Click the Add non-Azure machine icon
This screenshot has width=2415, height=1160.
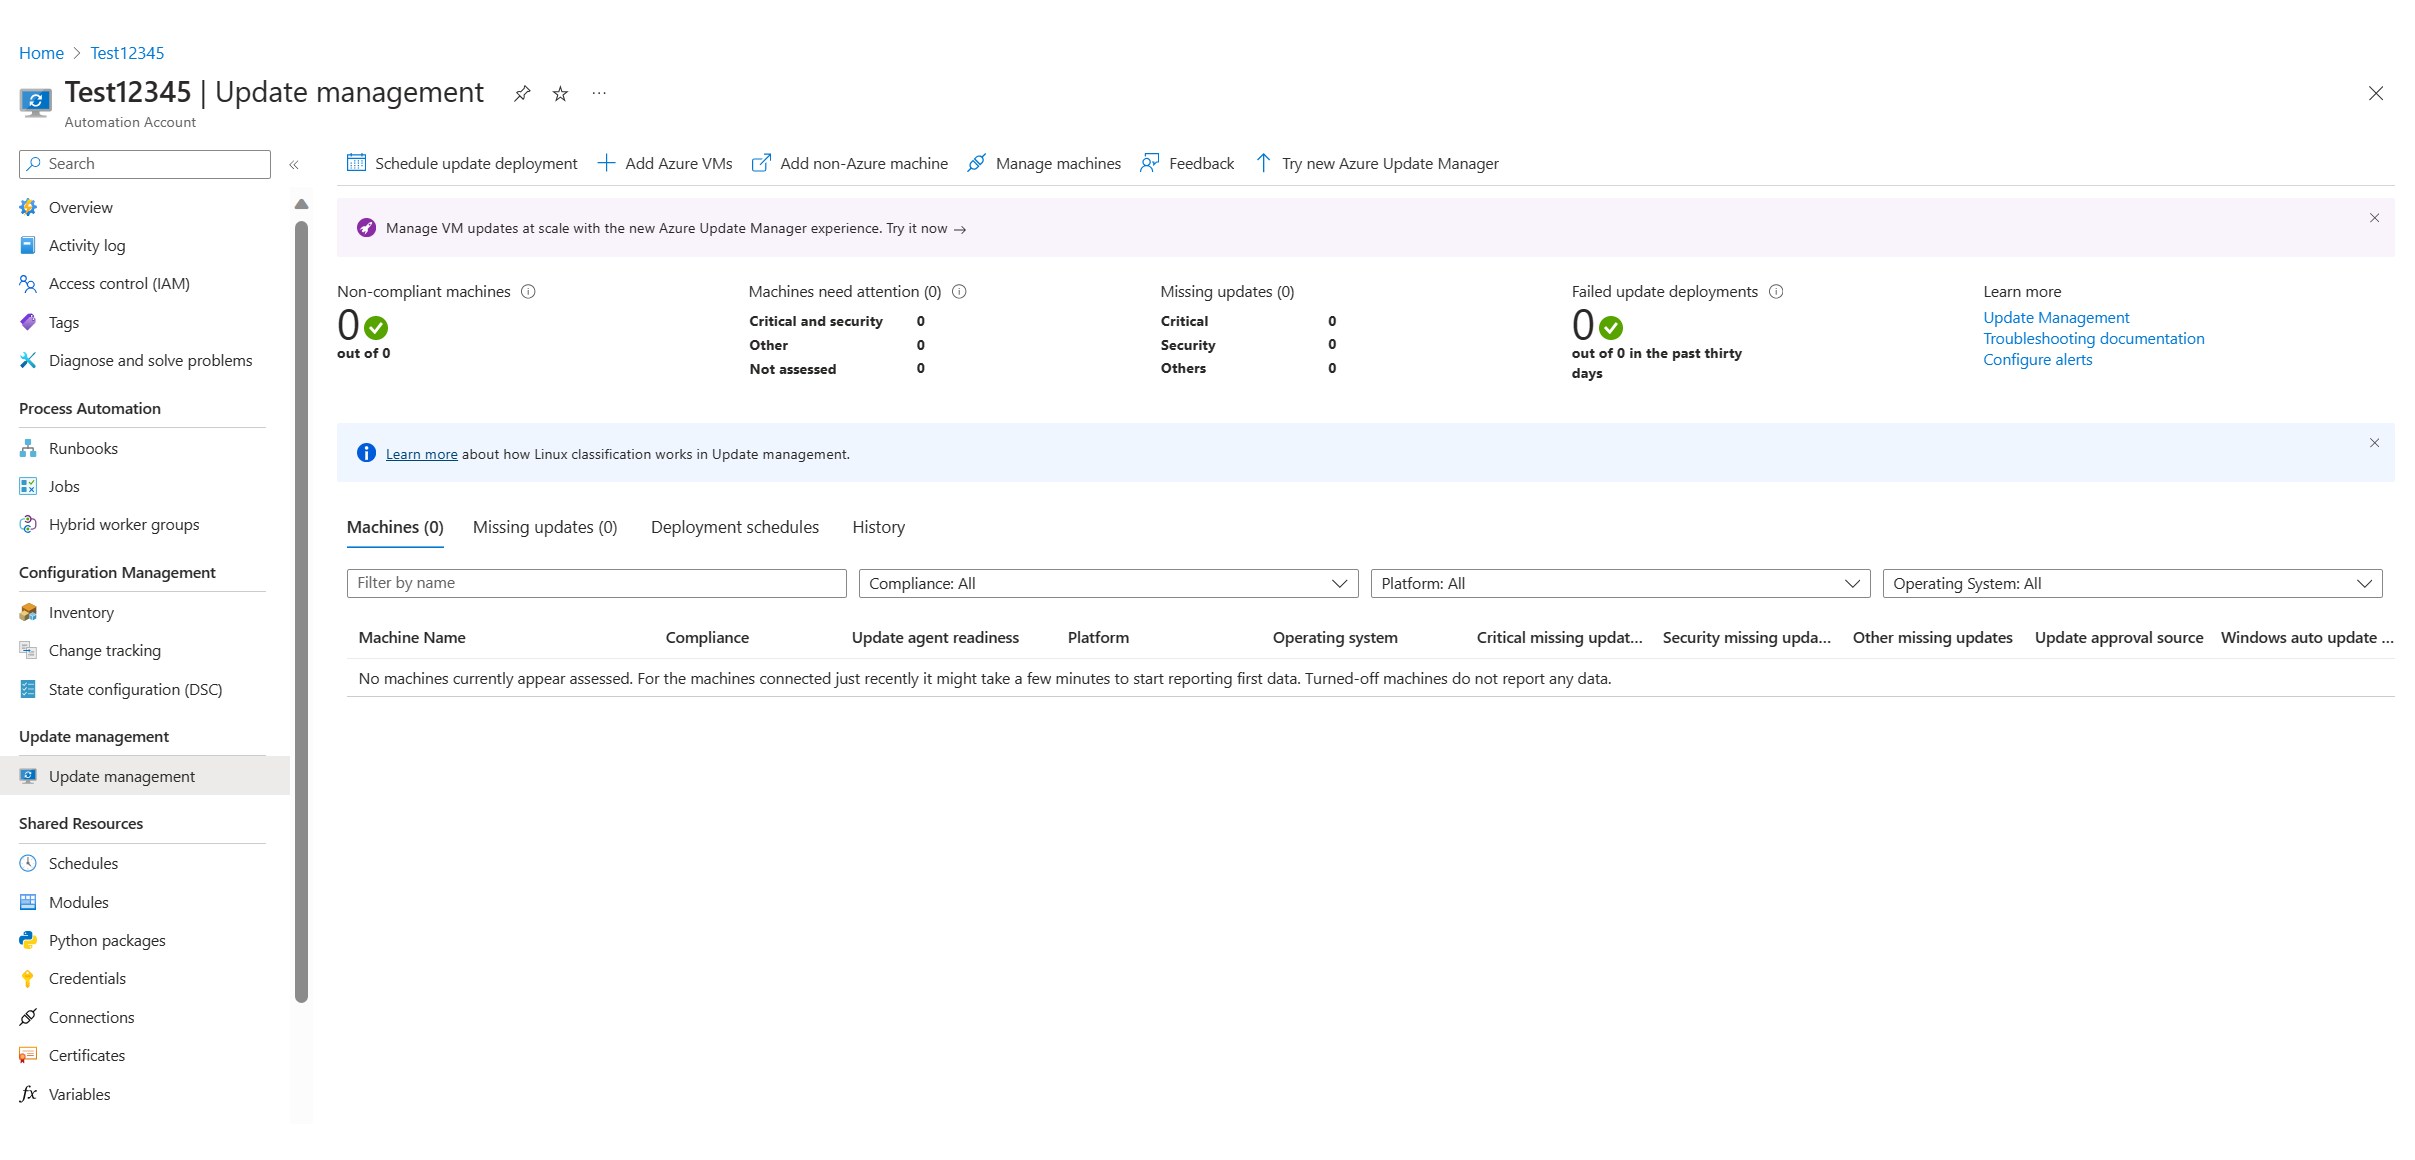coord(759,163)
